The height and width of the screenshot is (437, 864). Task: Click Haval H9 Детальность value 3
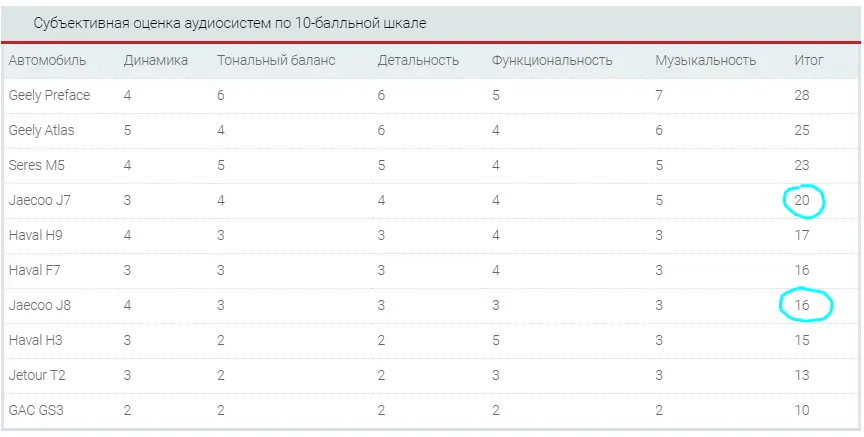pos(381,235)
